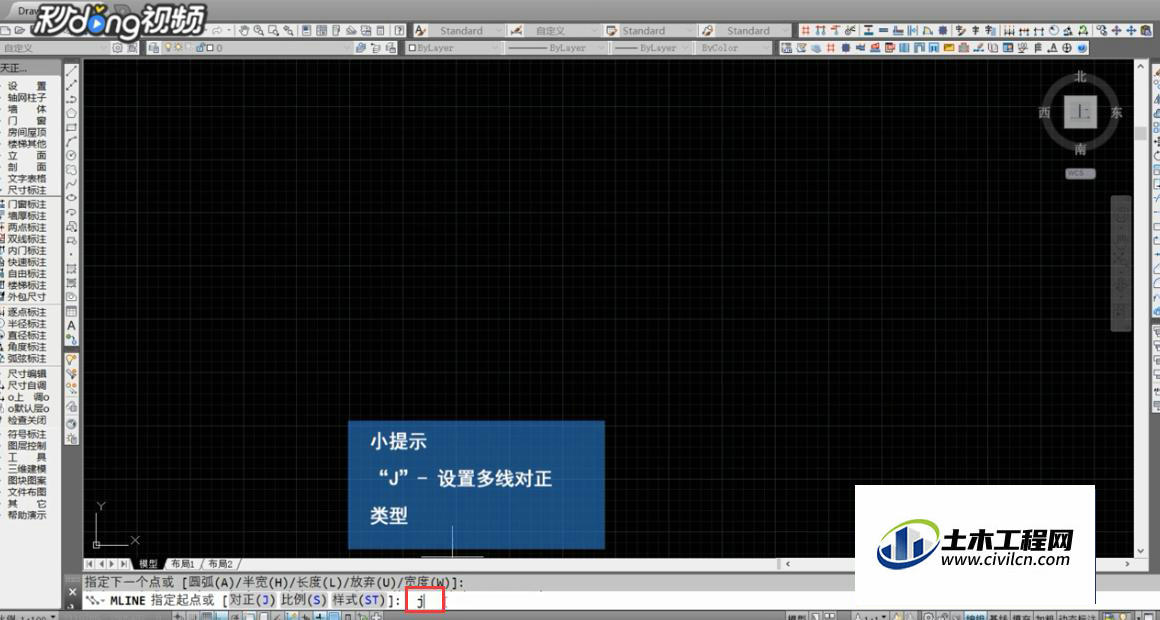Open the 设置 menu item
1160x620 pixels.
[27, 86]
